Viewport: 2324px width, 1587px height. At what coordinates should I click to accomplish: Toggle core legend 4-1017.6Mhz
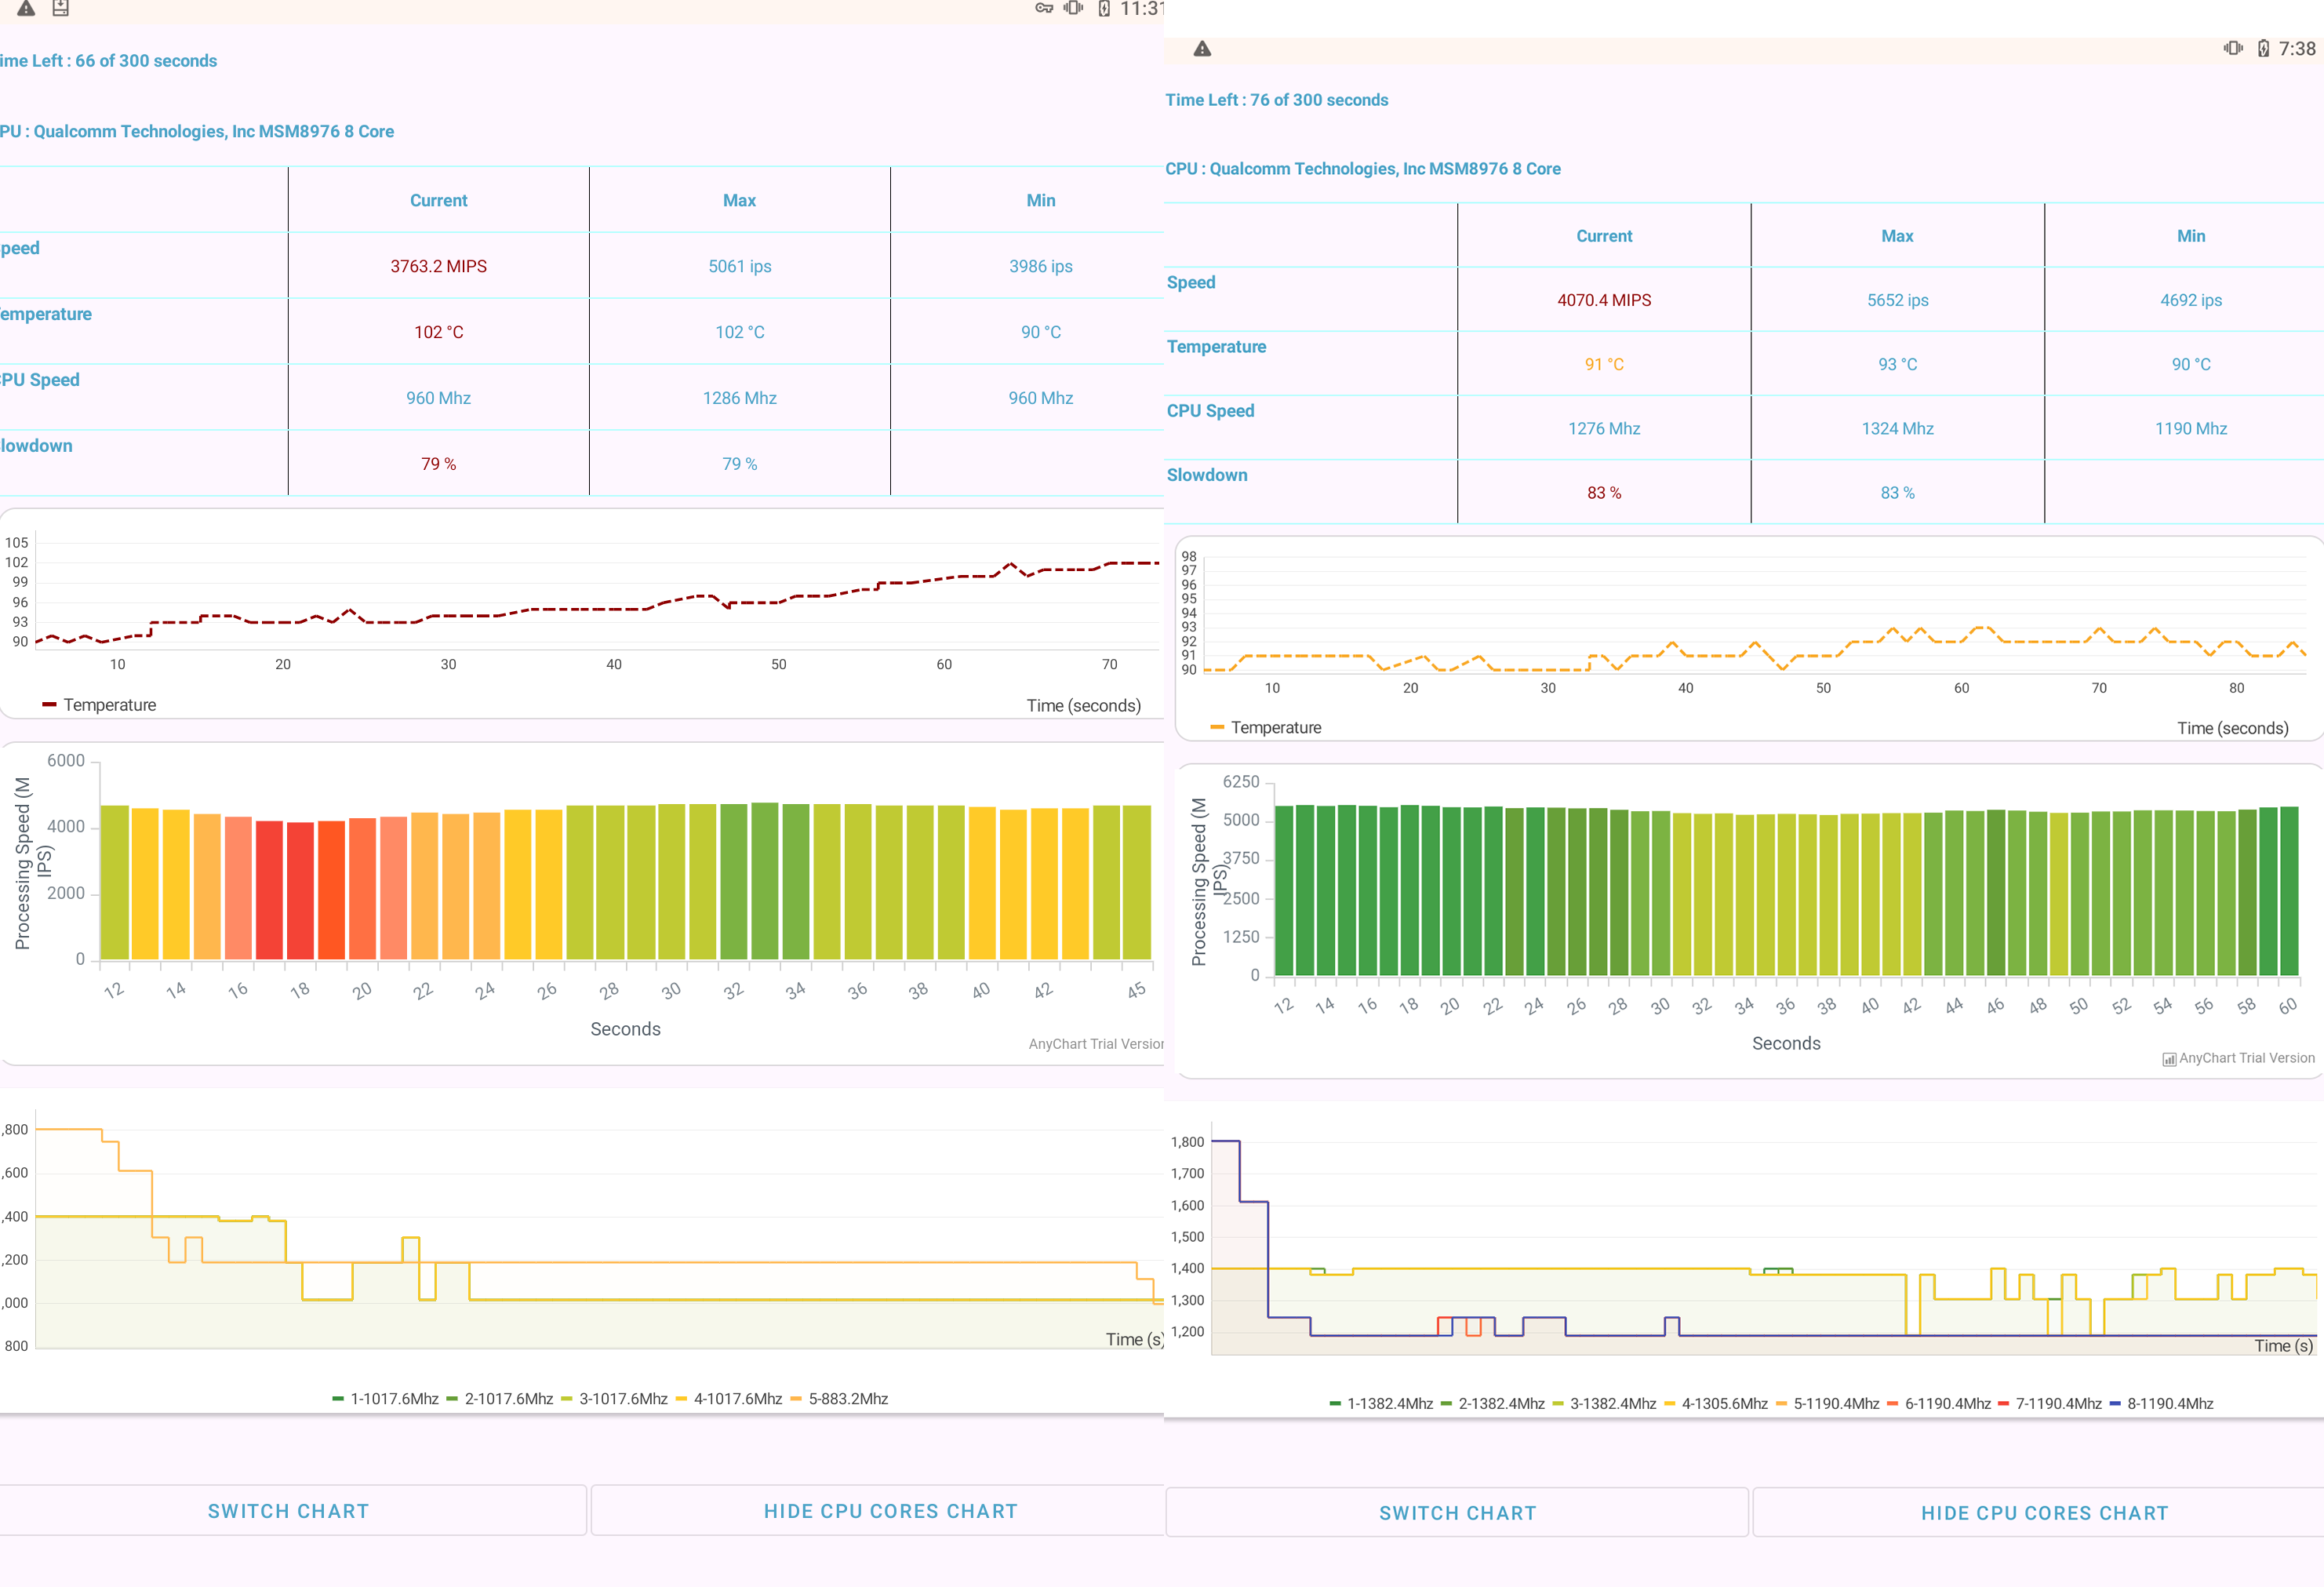729,1399
